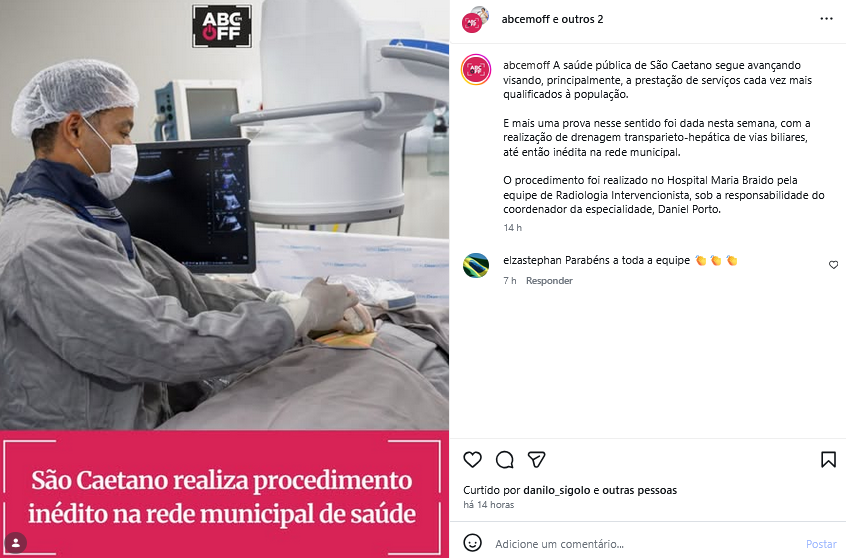View likers via 'outras pessoas'
This screenshot has width=846, height=558.
tap(639, 490)
